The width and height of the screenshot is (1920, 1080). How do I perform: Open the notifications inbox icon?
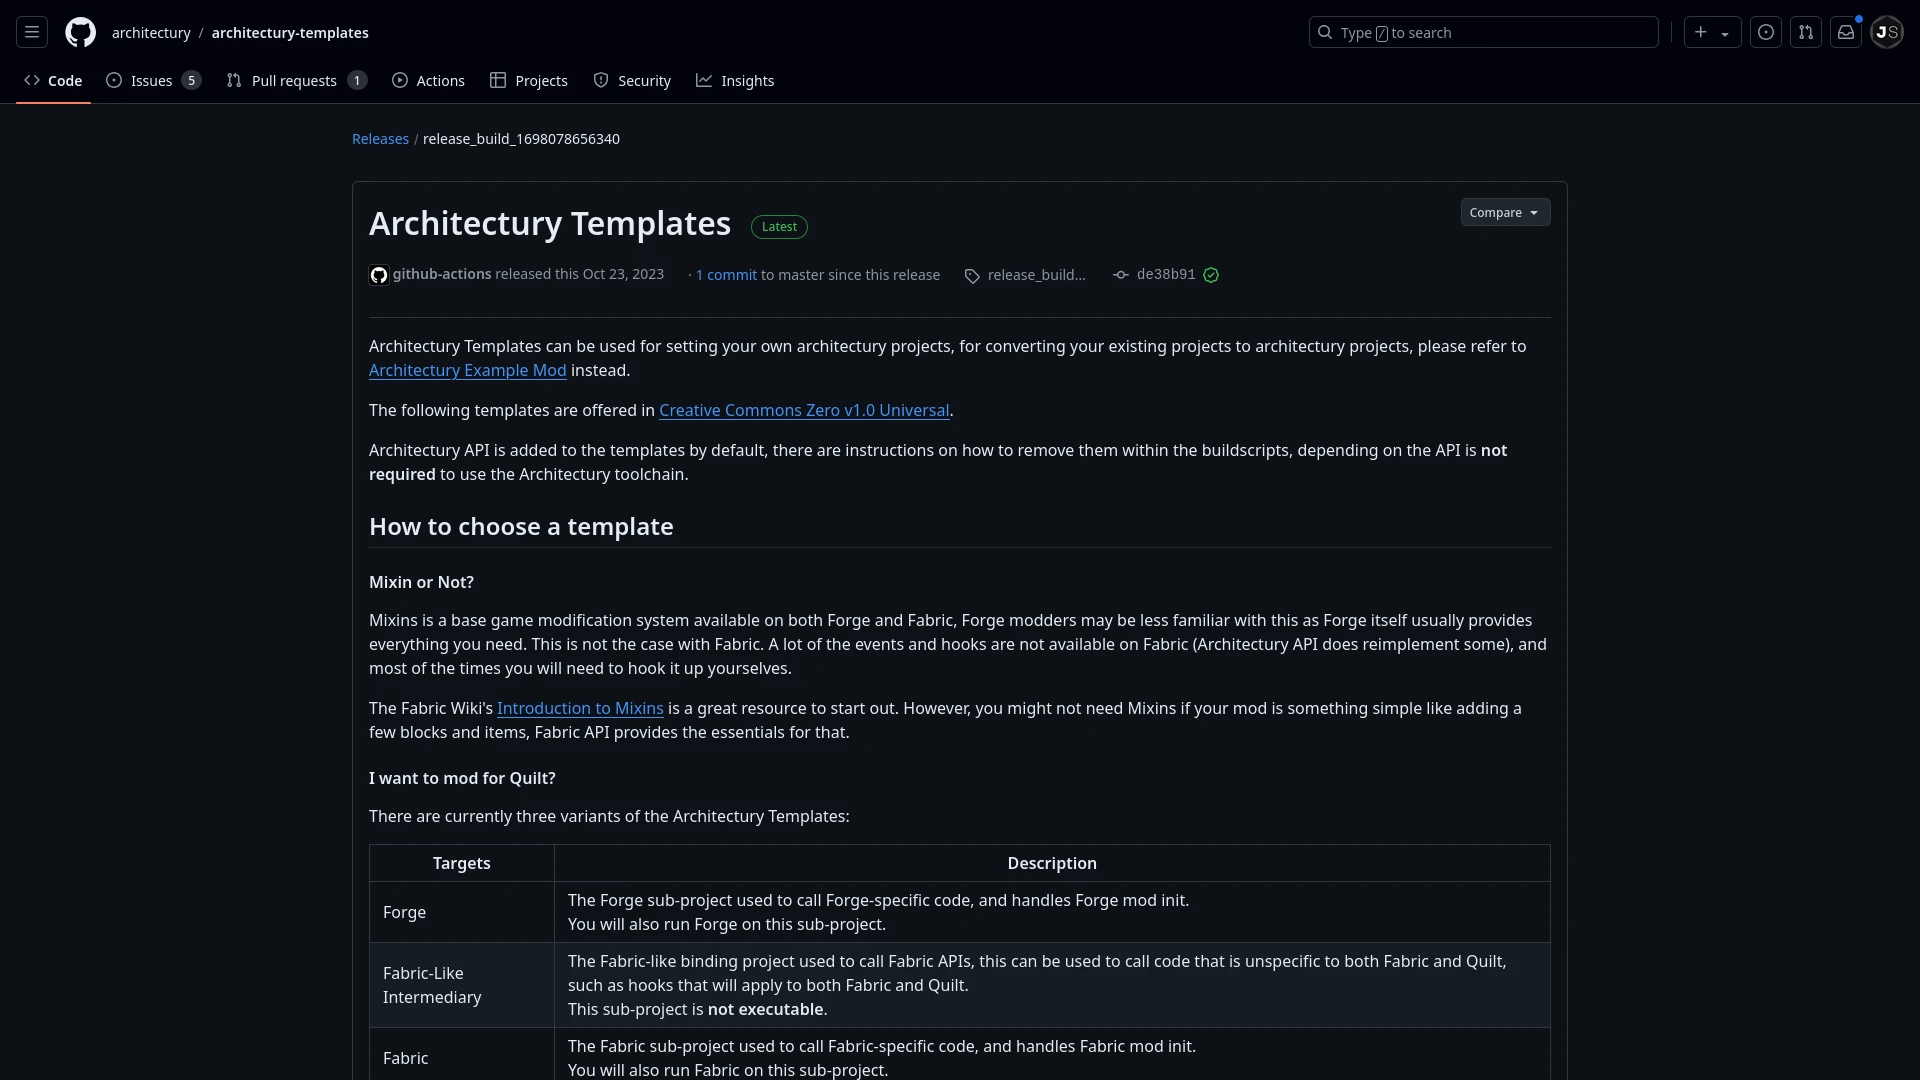[x=1846, y=32]
